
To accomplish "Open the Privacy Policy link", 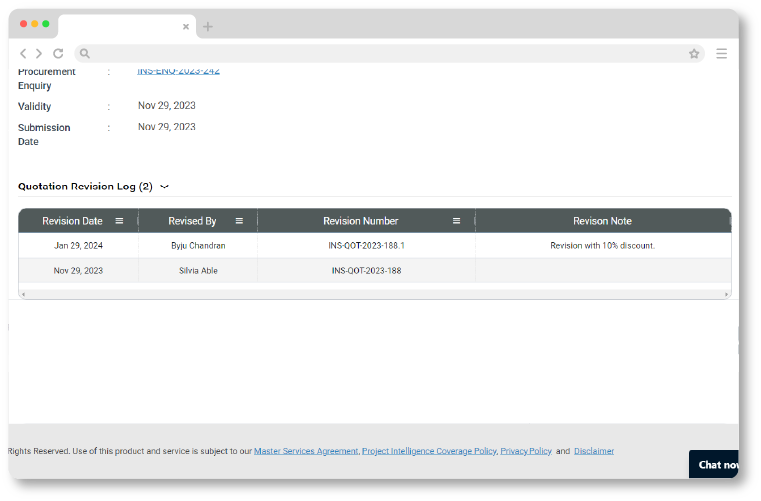I will coord(526,451).
